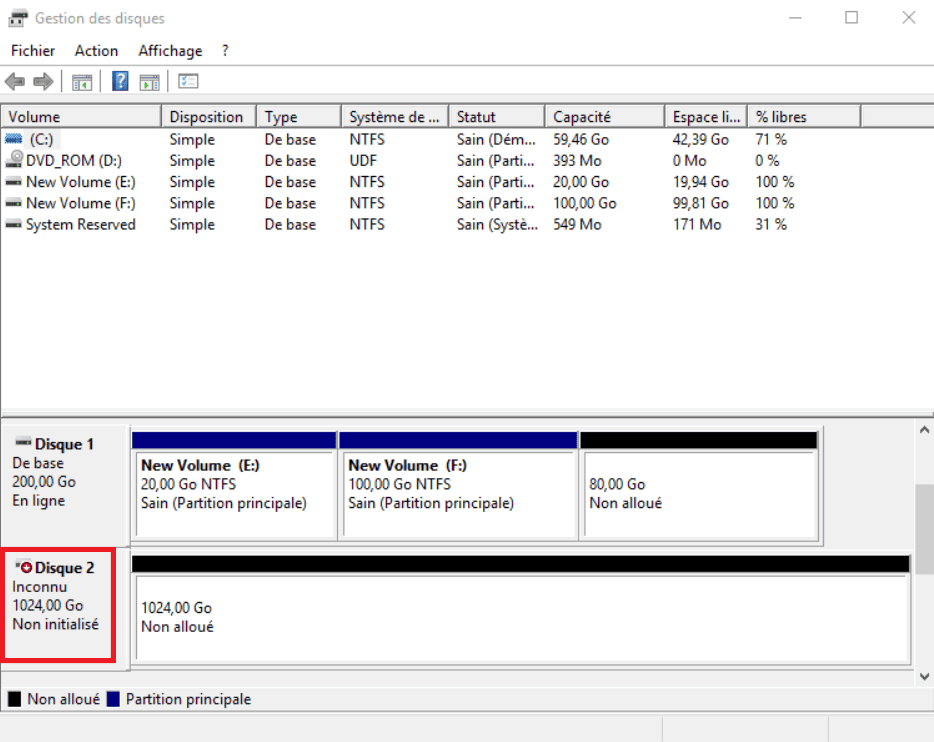This screenshot has width=934, height=742.
Task: Sort by the Disposition column header
Action: pos(209,117)
